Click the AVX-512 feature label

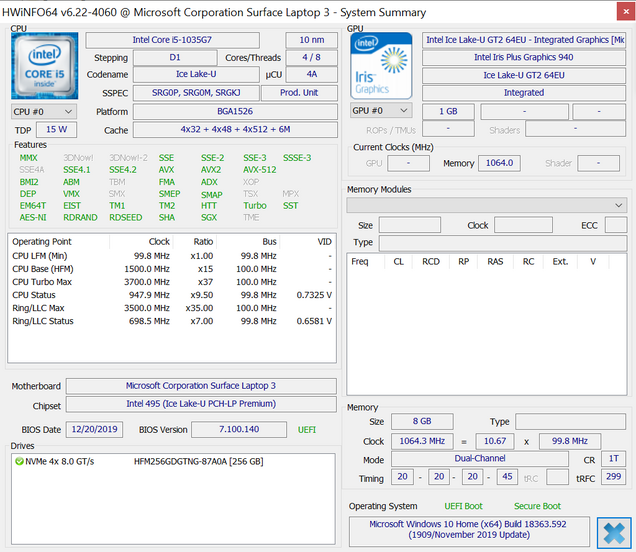tap(259, 170)
